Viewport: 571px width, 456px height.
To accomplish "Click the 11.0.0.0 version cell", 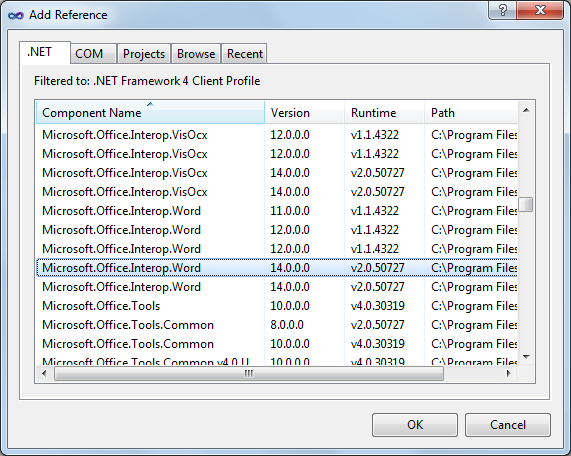I will 290,211.
